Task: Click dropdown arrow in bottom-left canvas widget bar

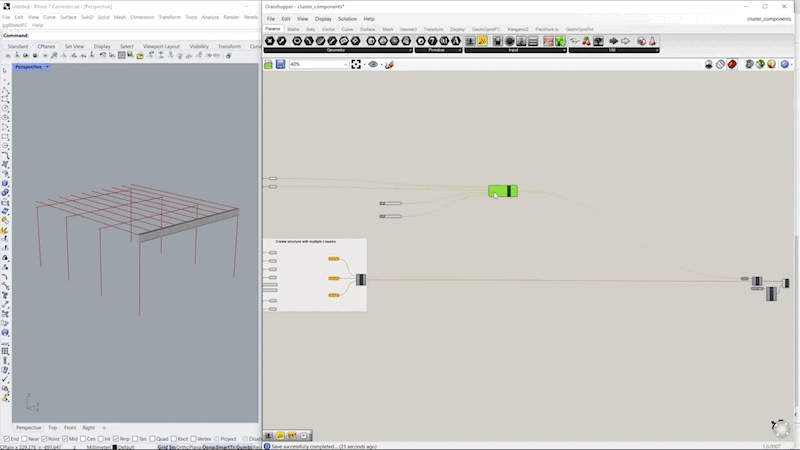Action: coord(304,436)
